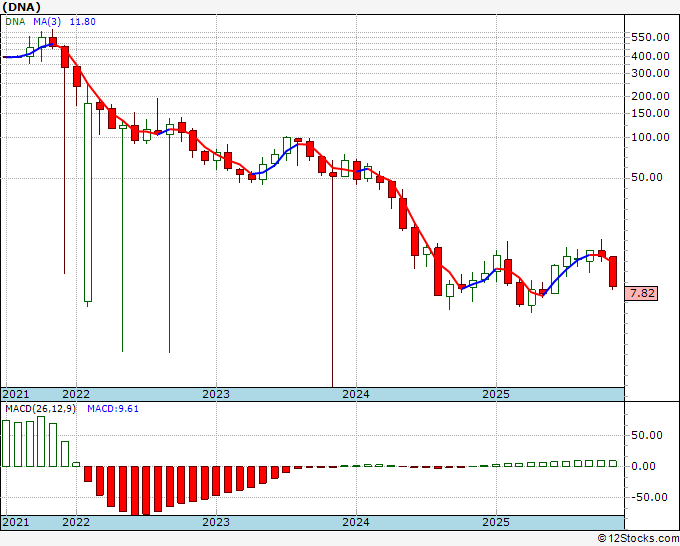The image size is (680, 546).
Task: Click the 50.00 label on MACD axis
Action: (646, 435)
